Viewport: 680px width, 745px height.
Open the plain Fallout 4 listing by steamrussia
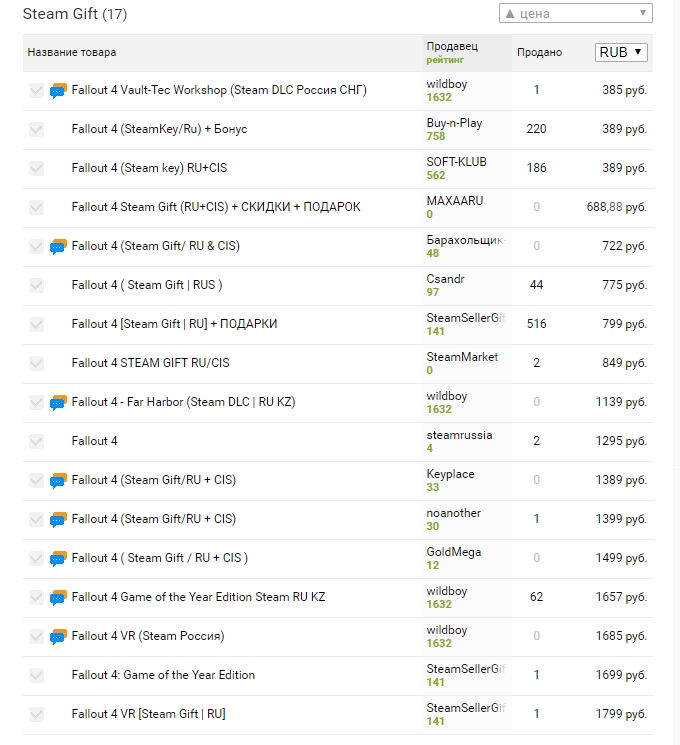click(x=94, y=440)
